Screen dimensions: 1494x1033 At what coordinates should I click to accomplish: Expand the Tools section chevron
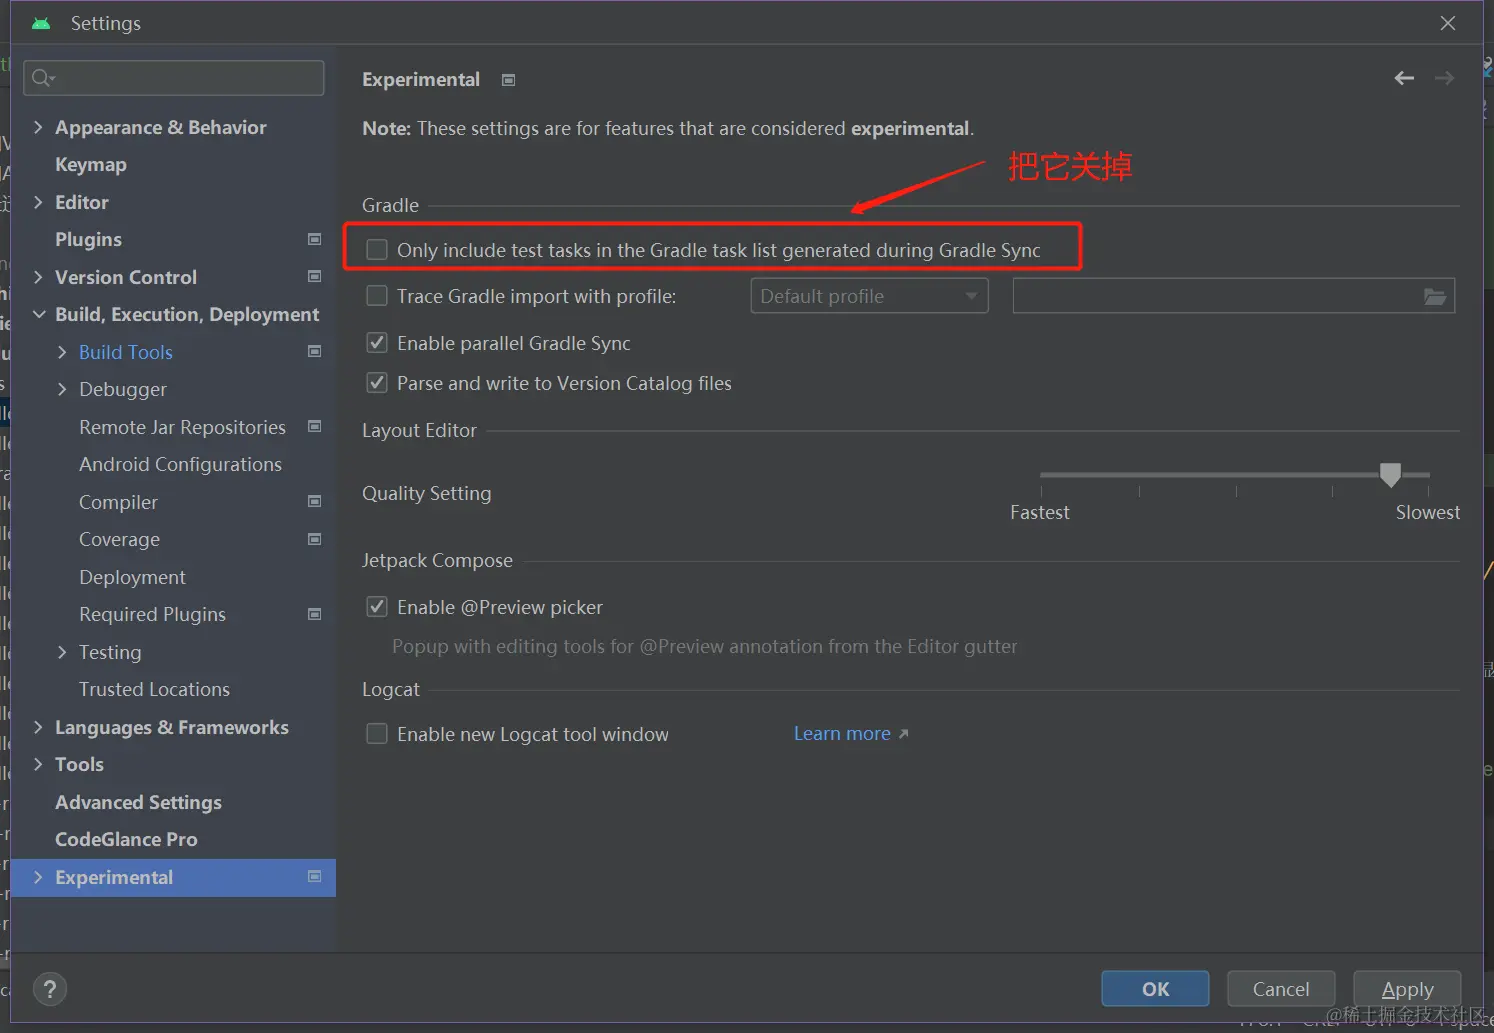click(x=38, y=764)
